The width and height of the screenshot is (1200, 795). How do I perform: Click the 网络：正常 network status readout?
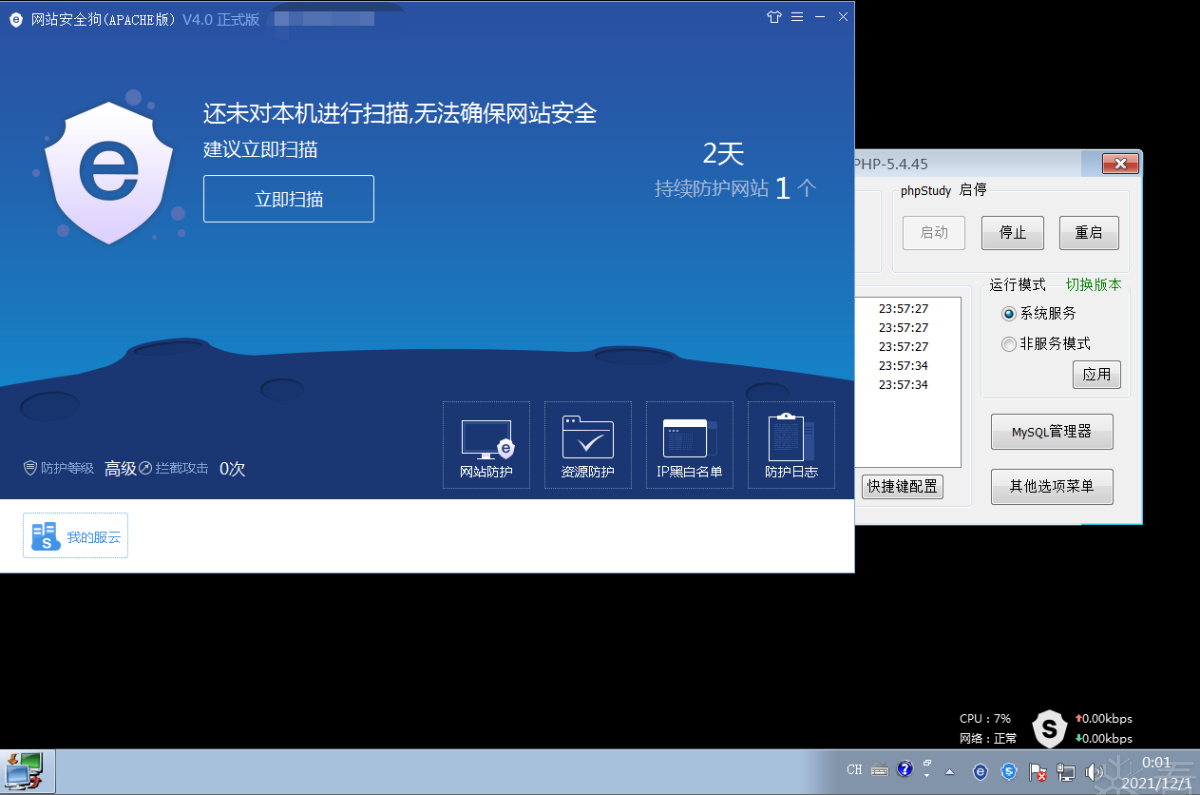[x=988, y=739]
